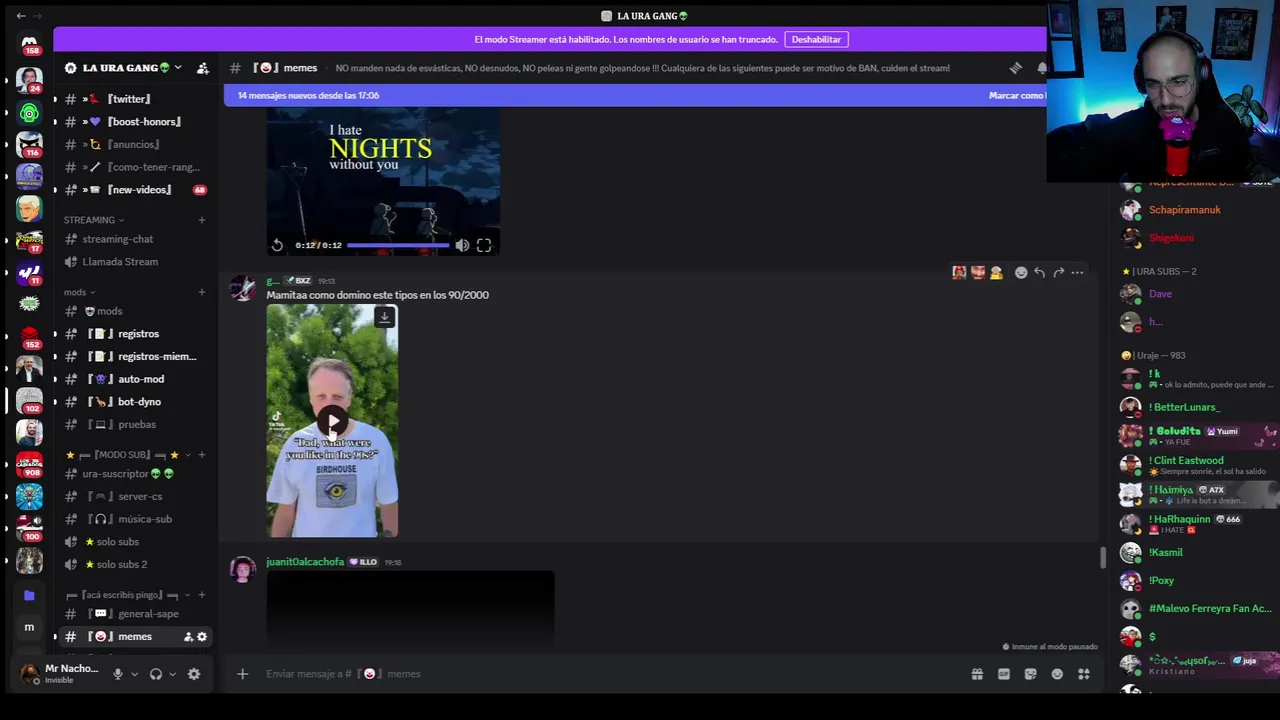This screenshot has height=720, width=1280.
Task: Toggle microphone mute in user panel
Action: [x=118, y=674]
